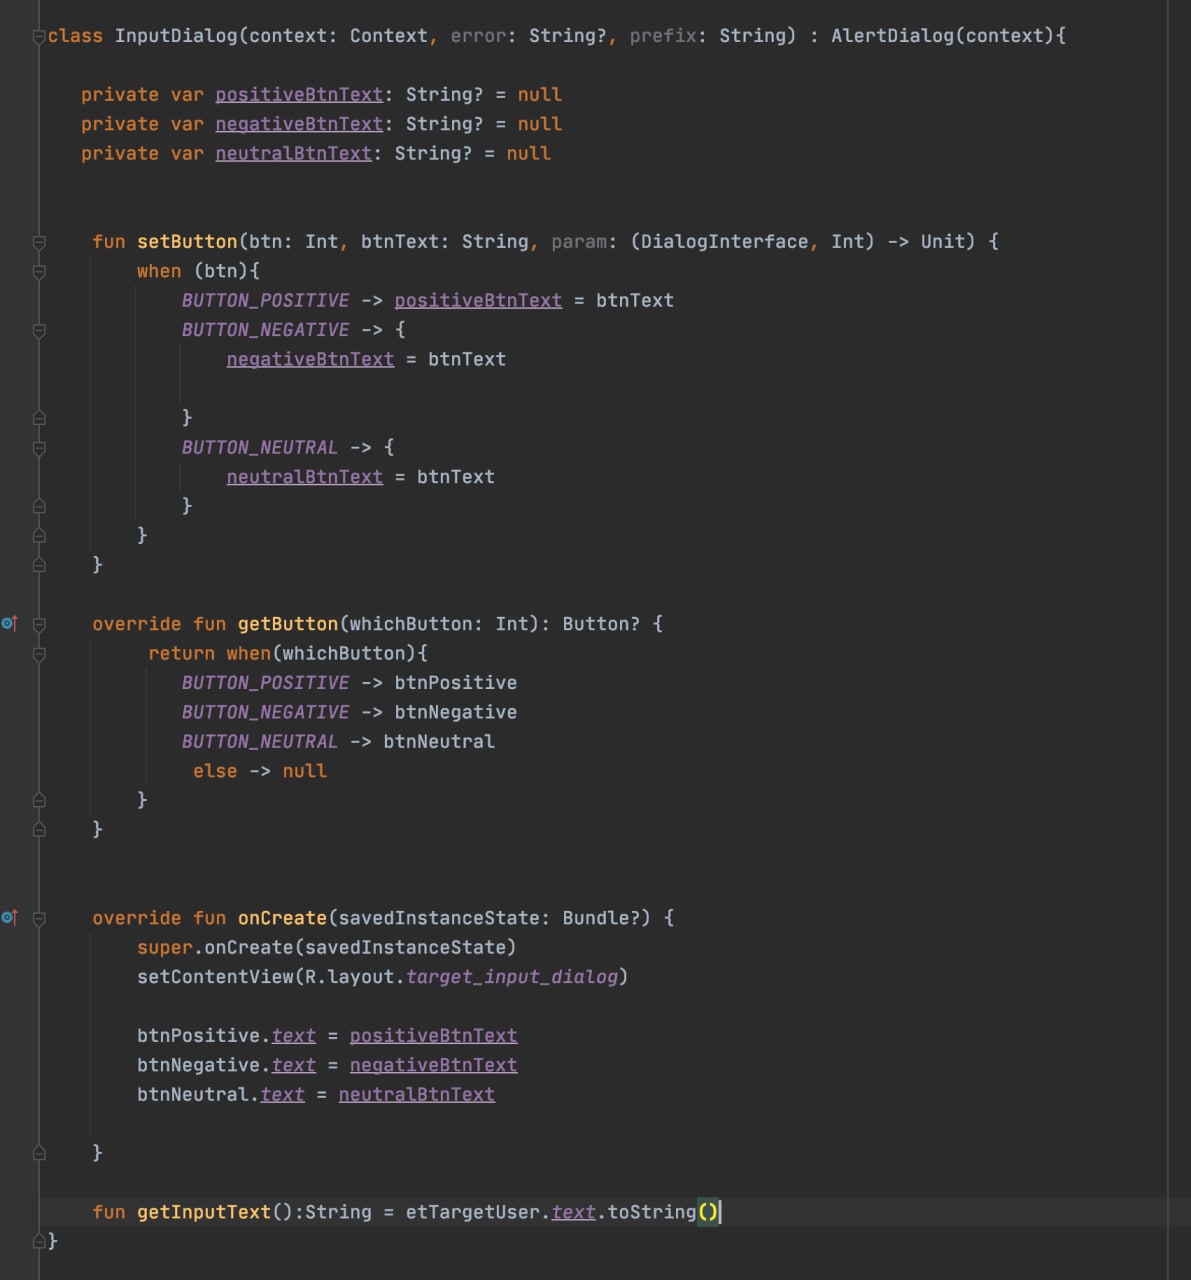
Task: Click 'neutralBtnText' in the 'neutralBtnText = btnText' line
Action: click(305, 477)
